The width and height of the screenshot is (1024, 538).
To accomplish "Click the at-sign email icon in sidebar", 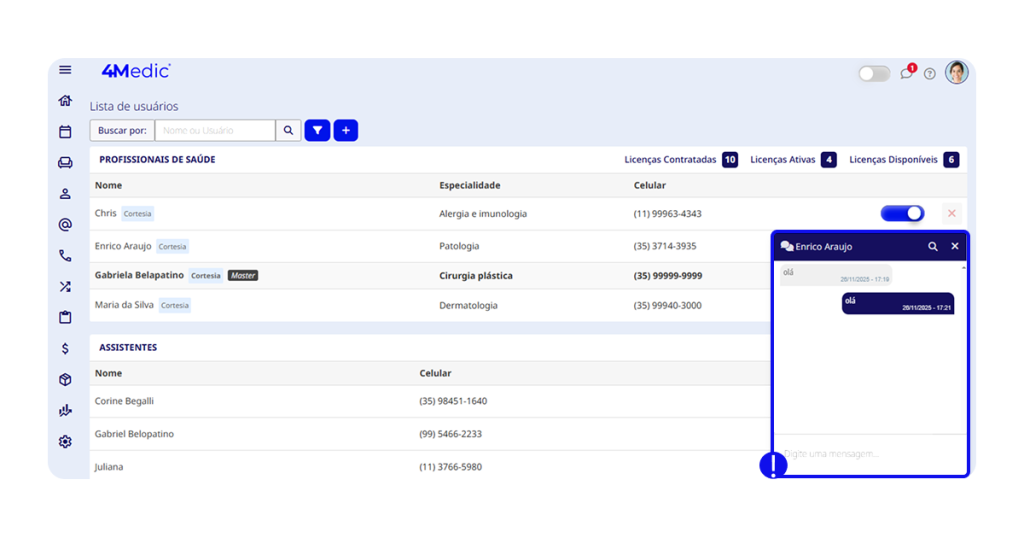I will click(65, 225).
